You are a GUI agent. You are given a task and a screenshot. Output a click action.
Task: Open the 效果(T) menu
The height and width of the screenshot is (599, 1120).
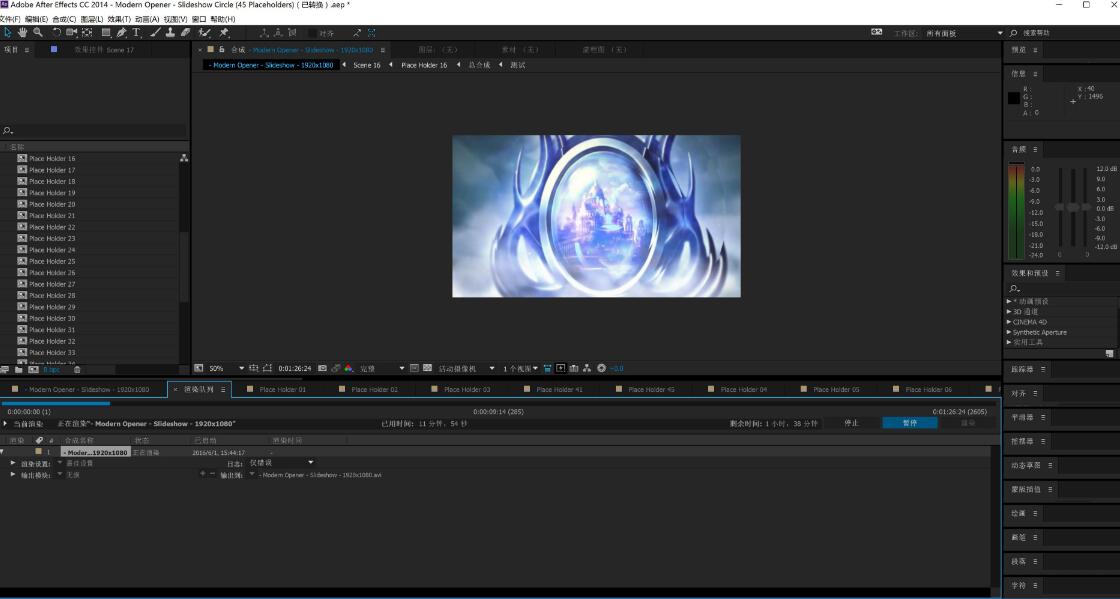click(x=119, y=19)
